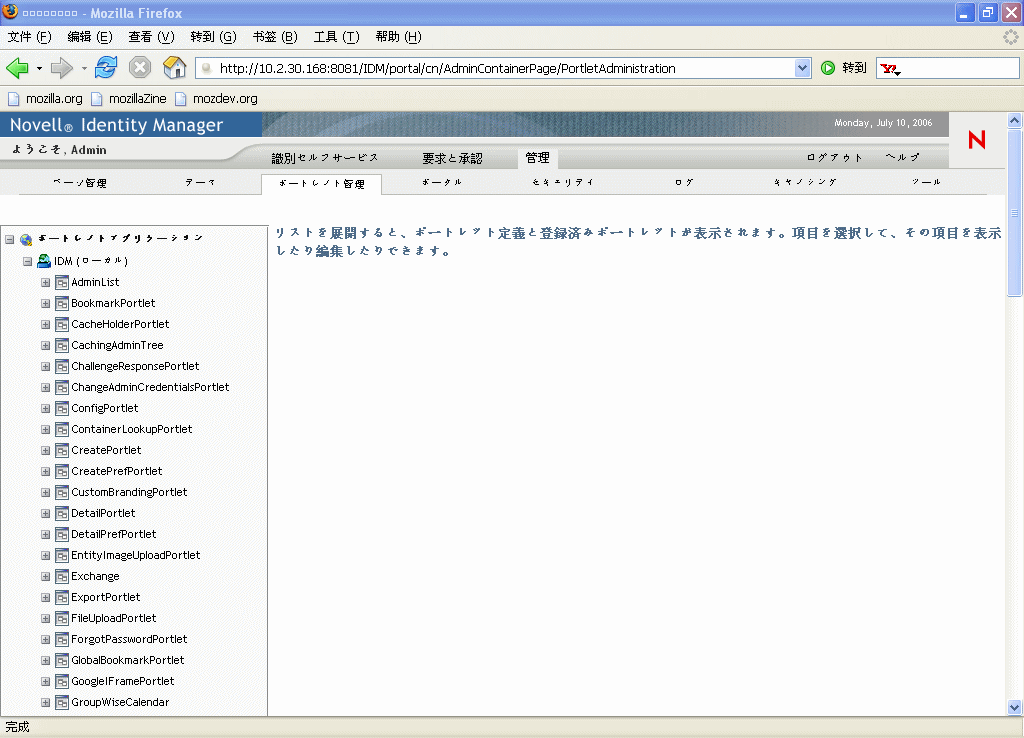Viewport: 1024px width, 738px height.
Task: Open the URL history dropdown arrow
Action: [802, 68]
